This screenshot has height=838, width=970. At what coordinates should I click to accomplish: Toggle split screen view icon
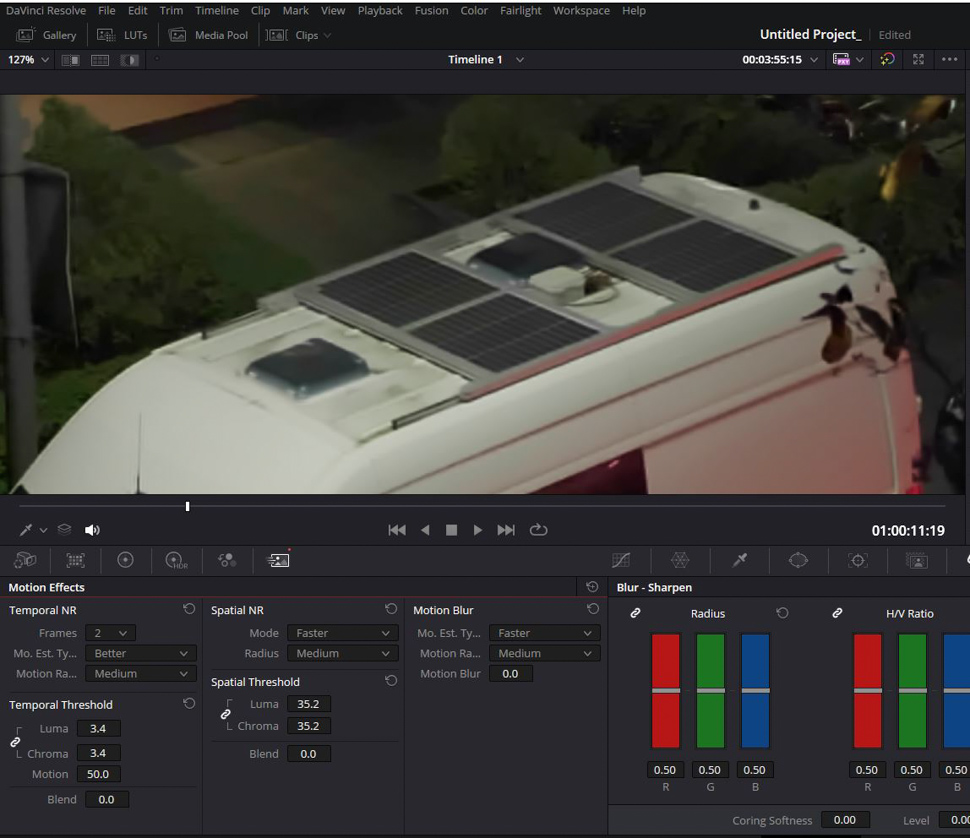pos(100,60)
